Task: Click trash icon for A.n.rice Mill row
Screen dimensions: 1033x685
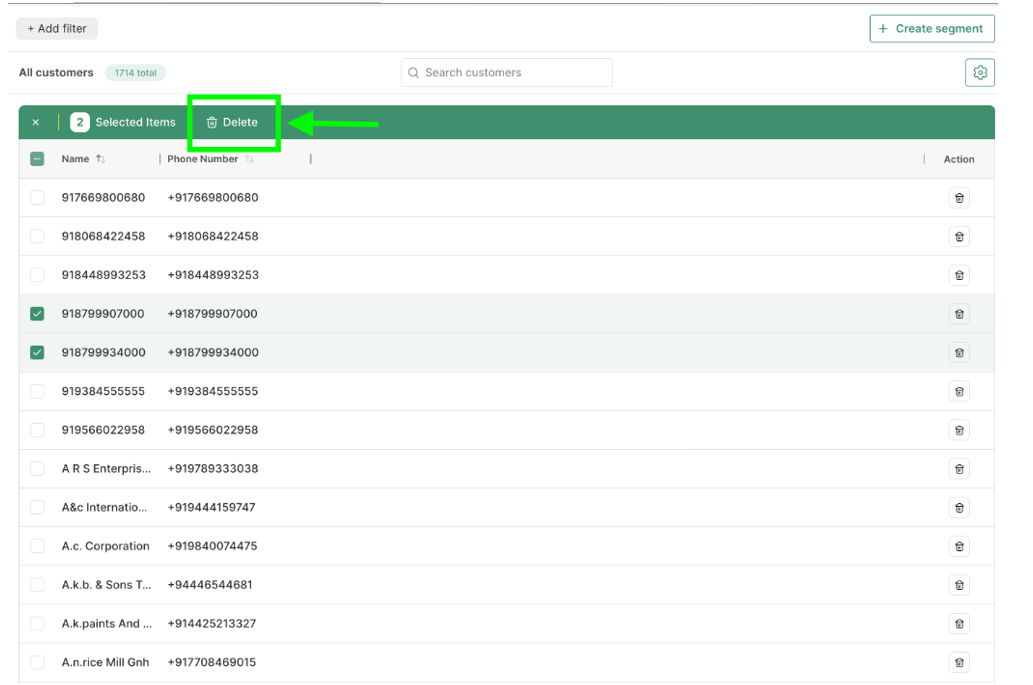Action: pyautogui.click(x=958, y=662)
